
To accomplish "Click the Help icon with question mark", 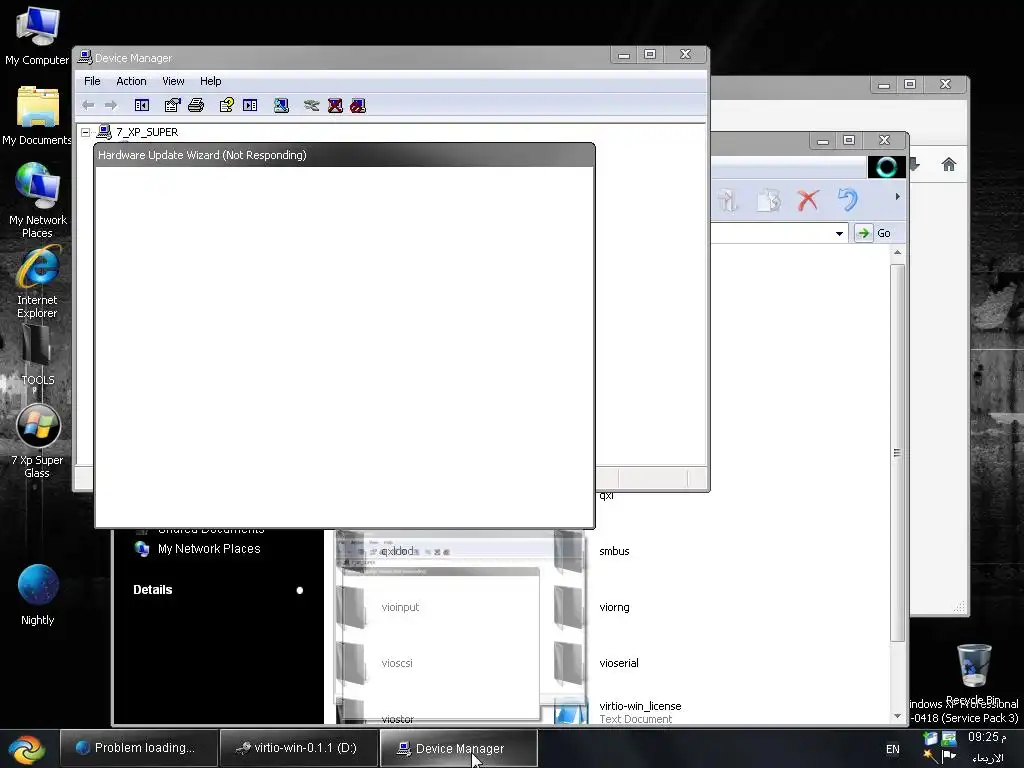I will [x=227, y=105].
